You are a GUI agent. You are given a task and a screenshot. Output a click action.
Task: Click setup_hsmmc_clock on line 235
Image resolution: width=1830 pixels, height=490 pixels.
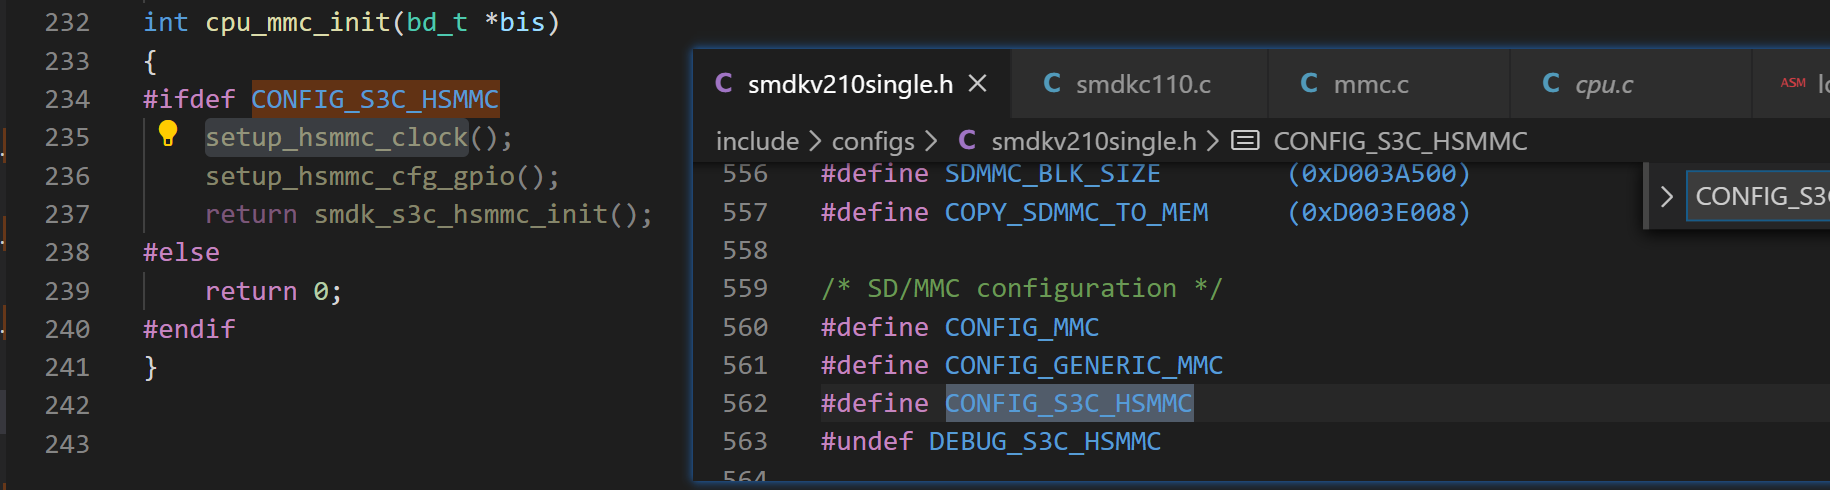337,138
